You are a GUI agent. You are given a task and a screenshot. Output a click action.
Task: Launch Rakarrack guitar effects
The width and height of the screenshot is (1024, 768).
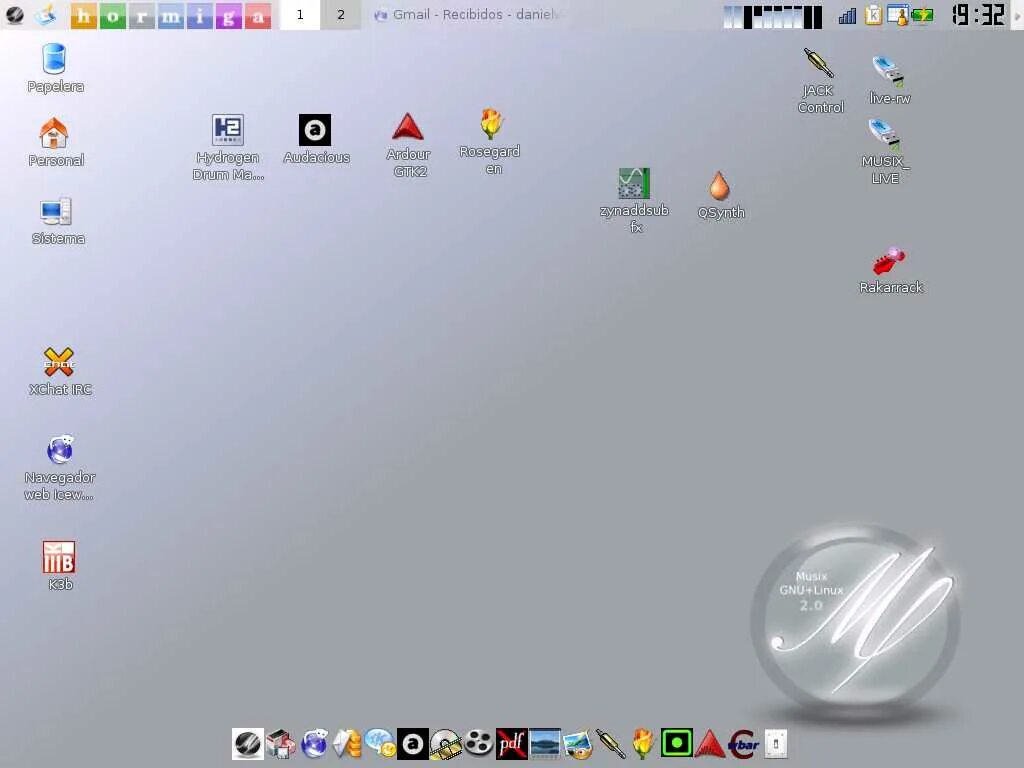[890, 271]
